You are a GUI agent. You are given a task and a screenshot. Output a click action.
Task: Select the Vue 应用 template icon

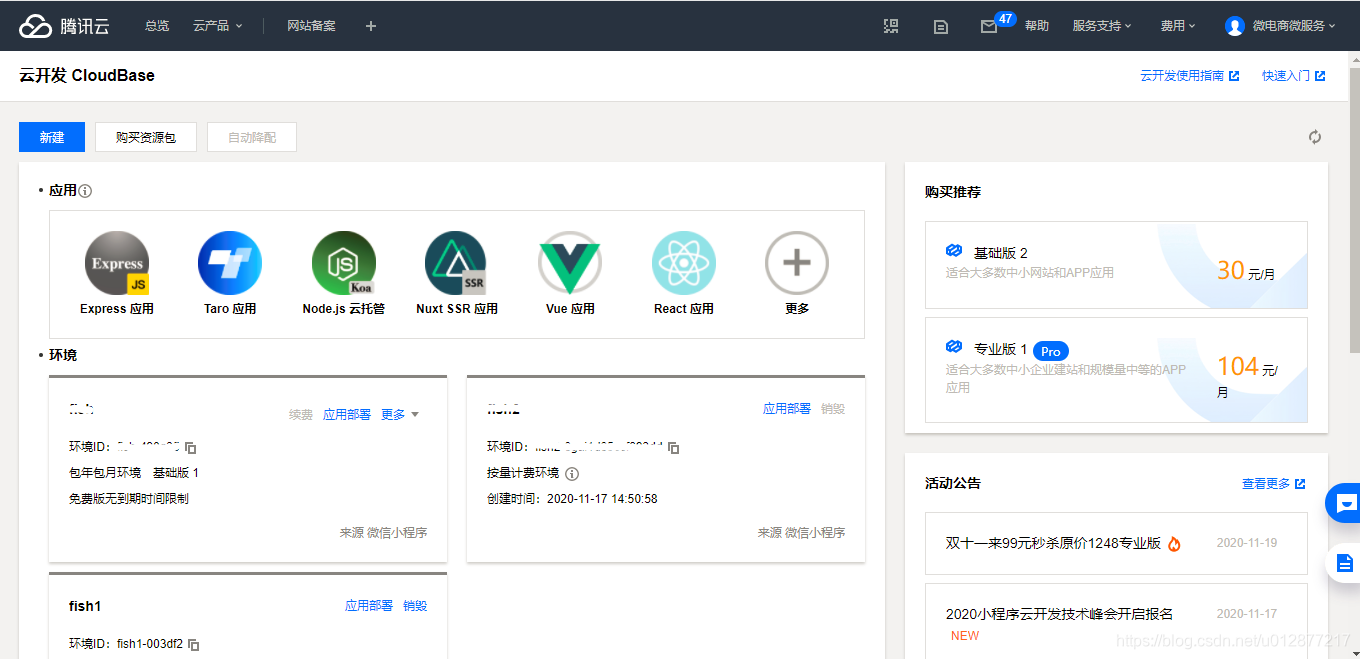(x=570, y=263)
